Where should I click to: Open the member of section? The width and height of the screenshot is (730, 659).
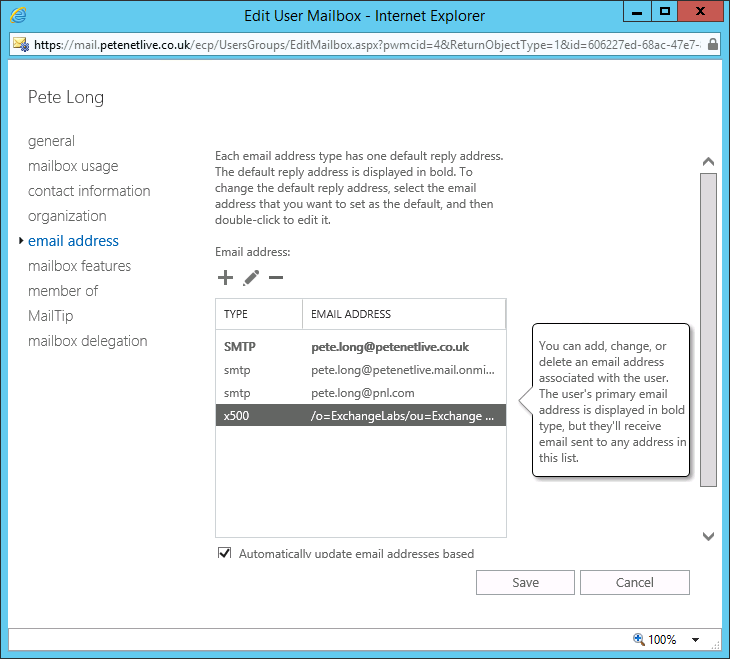pos(63,291)
